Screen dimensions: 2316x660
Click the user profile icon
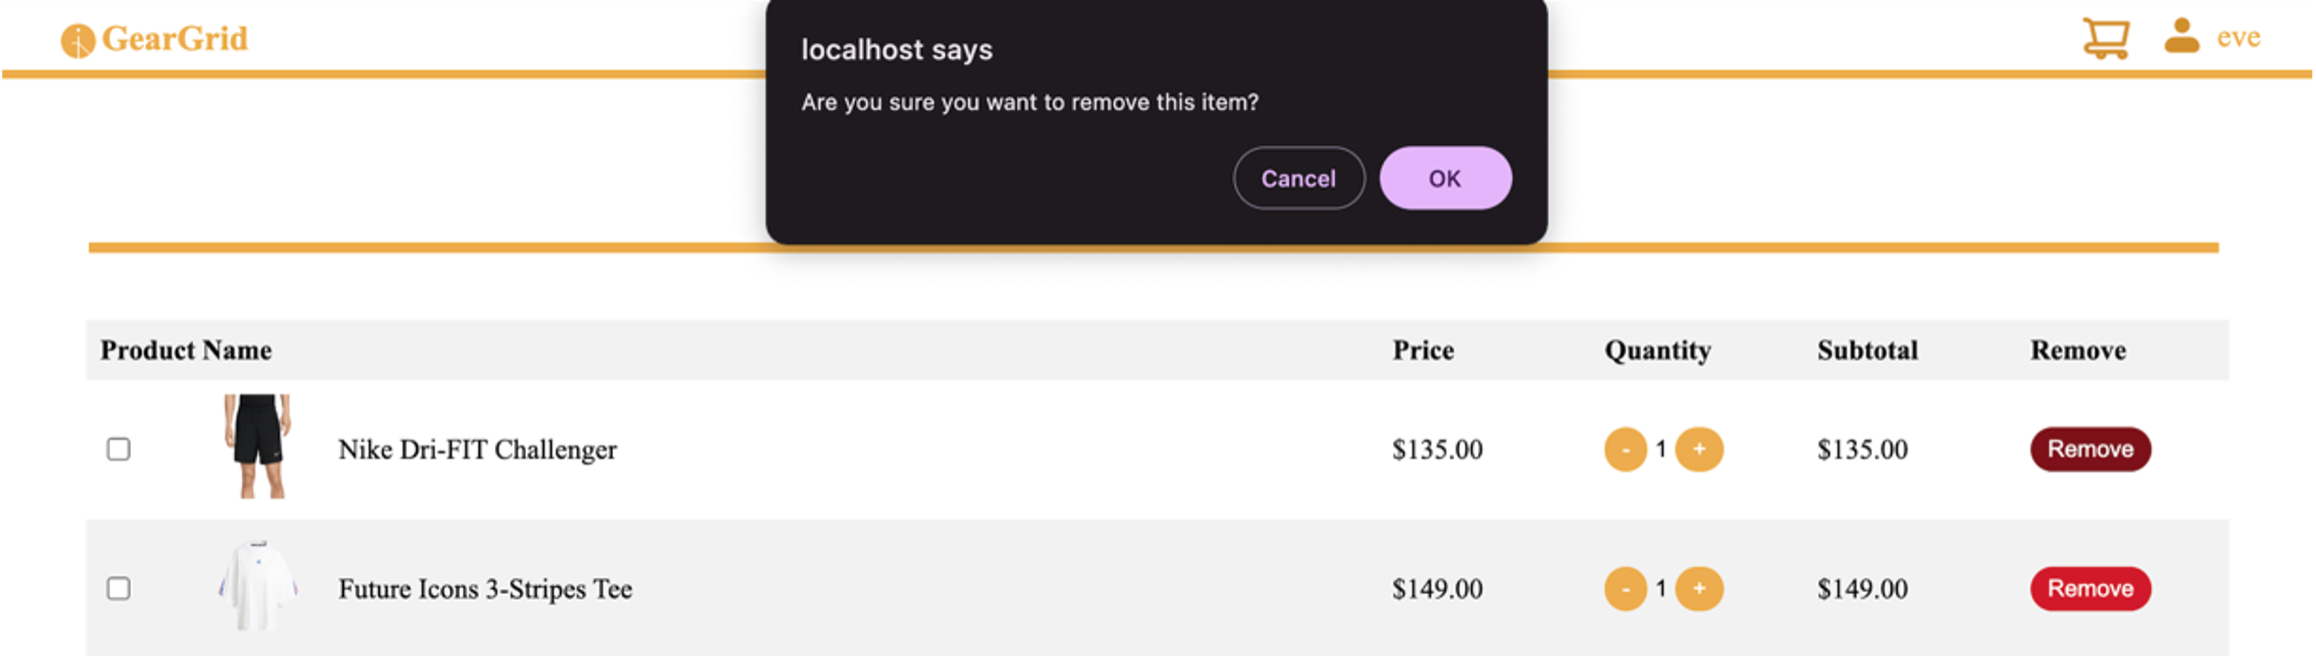(2181, 36)
